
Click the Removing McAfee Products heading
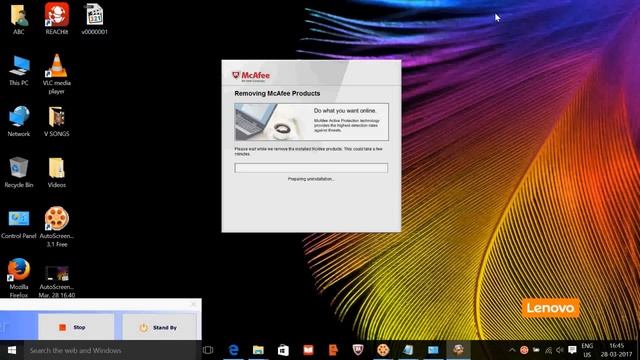tap(277, 93)
